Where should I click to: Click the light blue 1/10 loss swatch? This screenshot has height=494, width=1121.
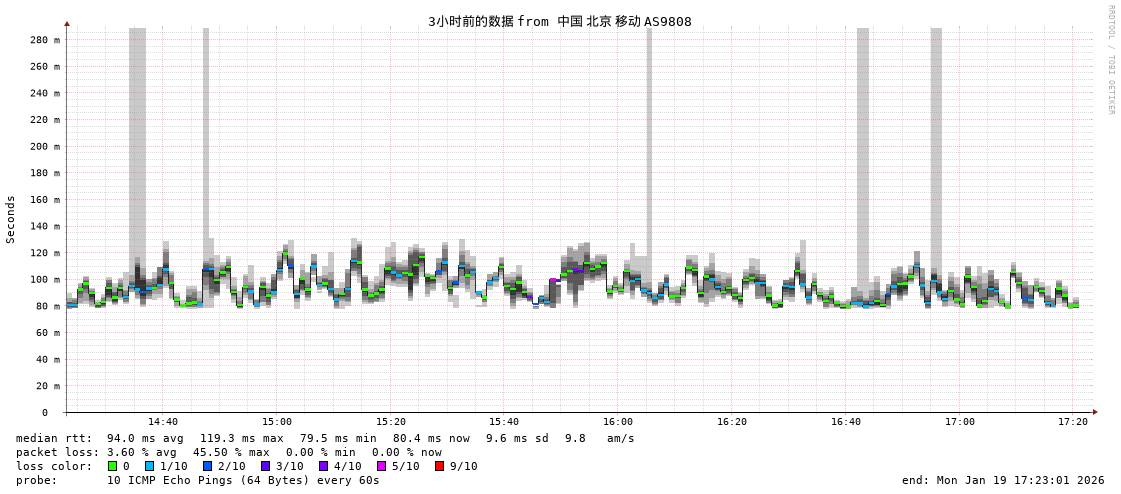[x=149, y=466]
